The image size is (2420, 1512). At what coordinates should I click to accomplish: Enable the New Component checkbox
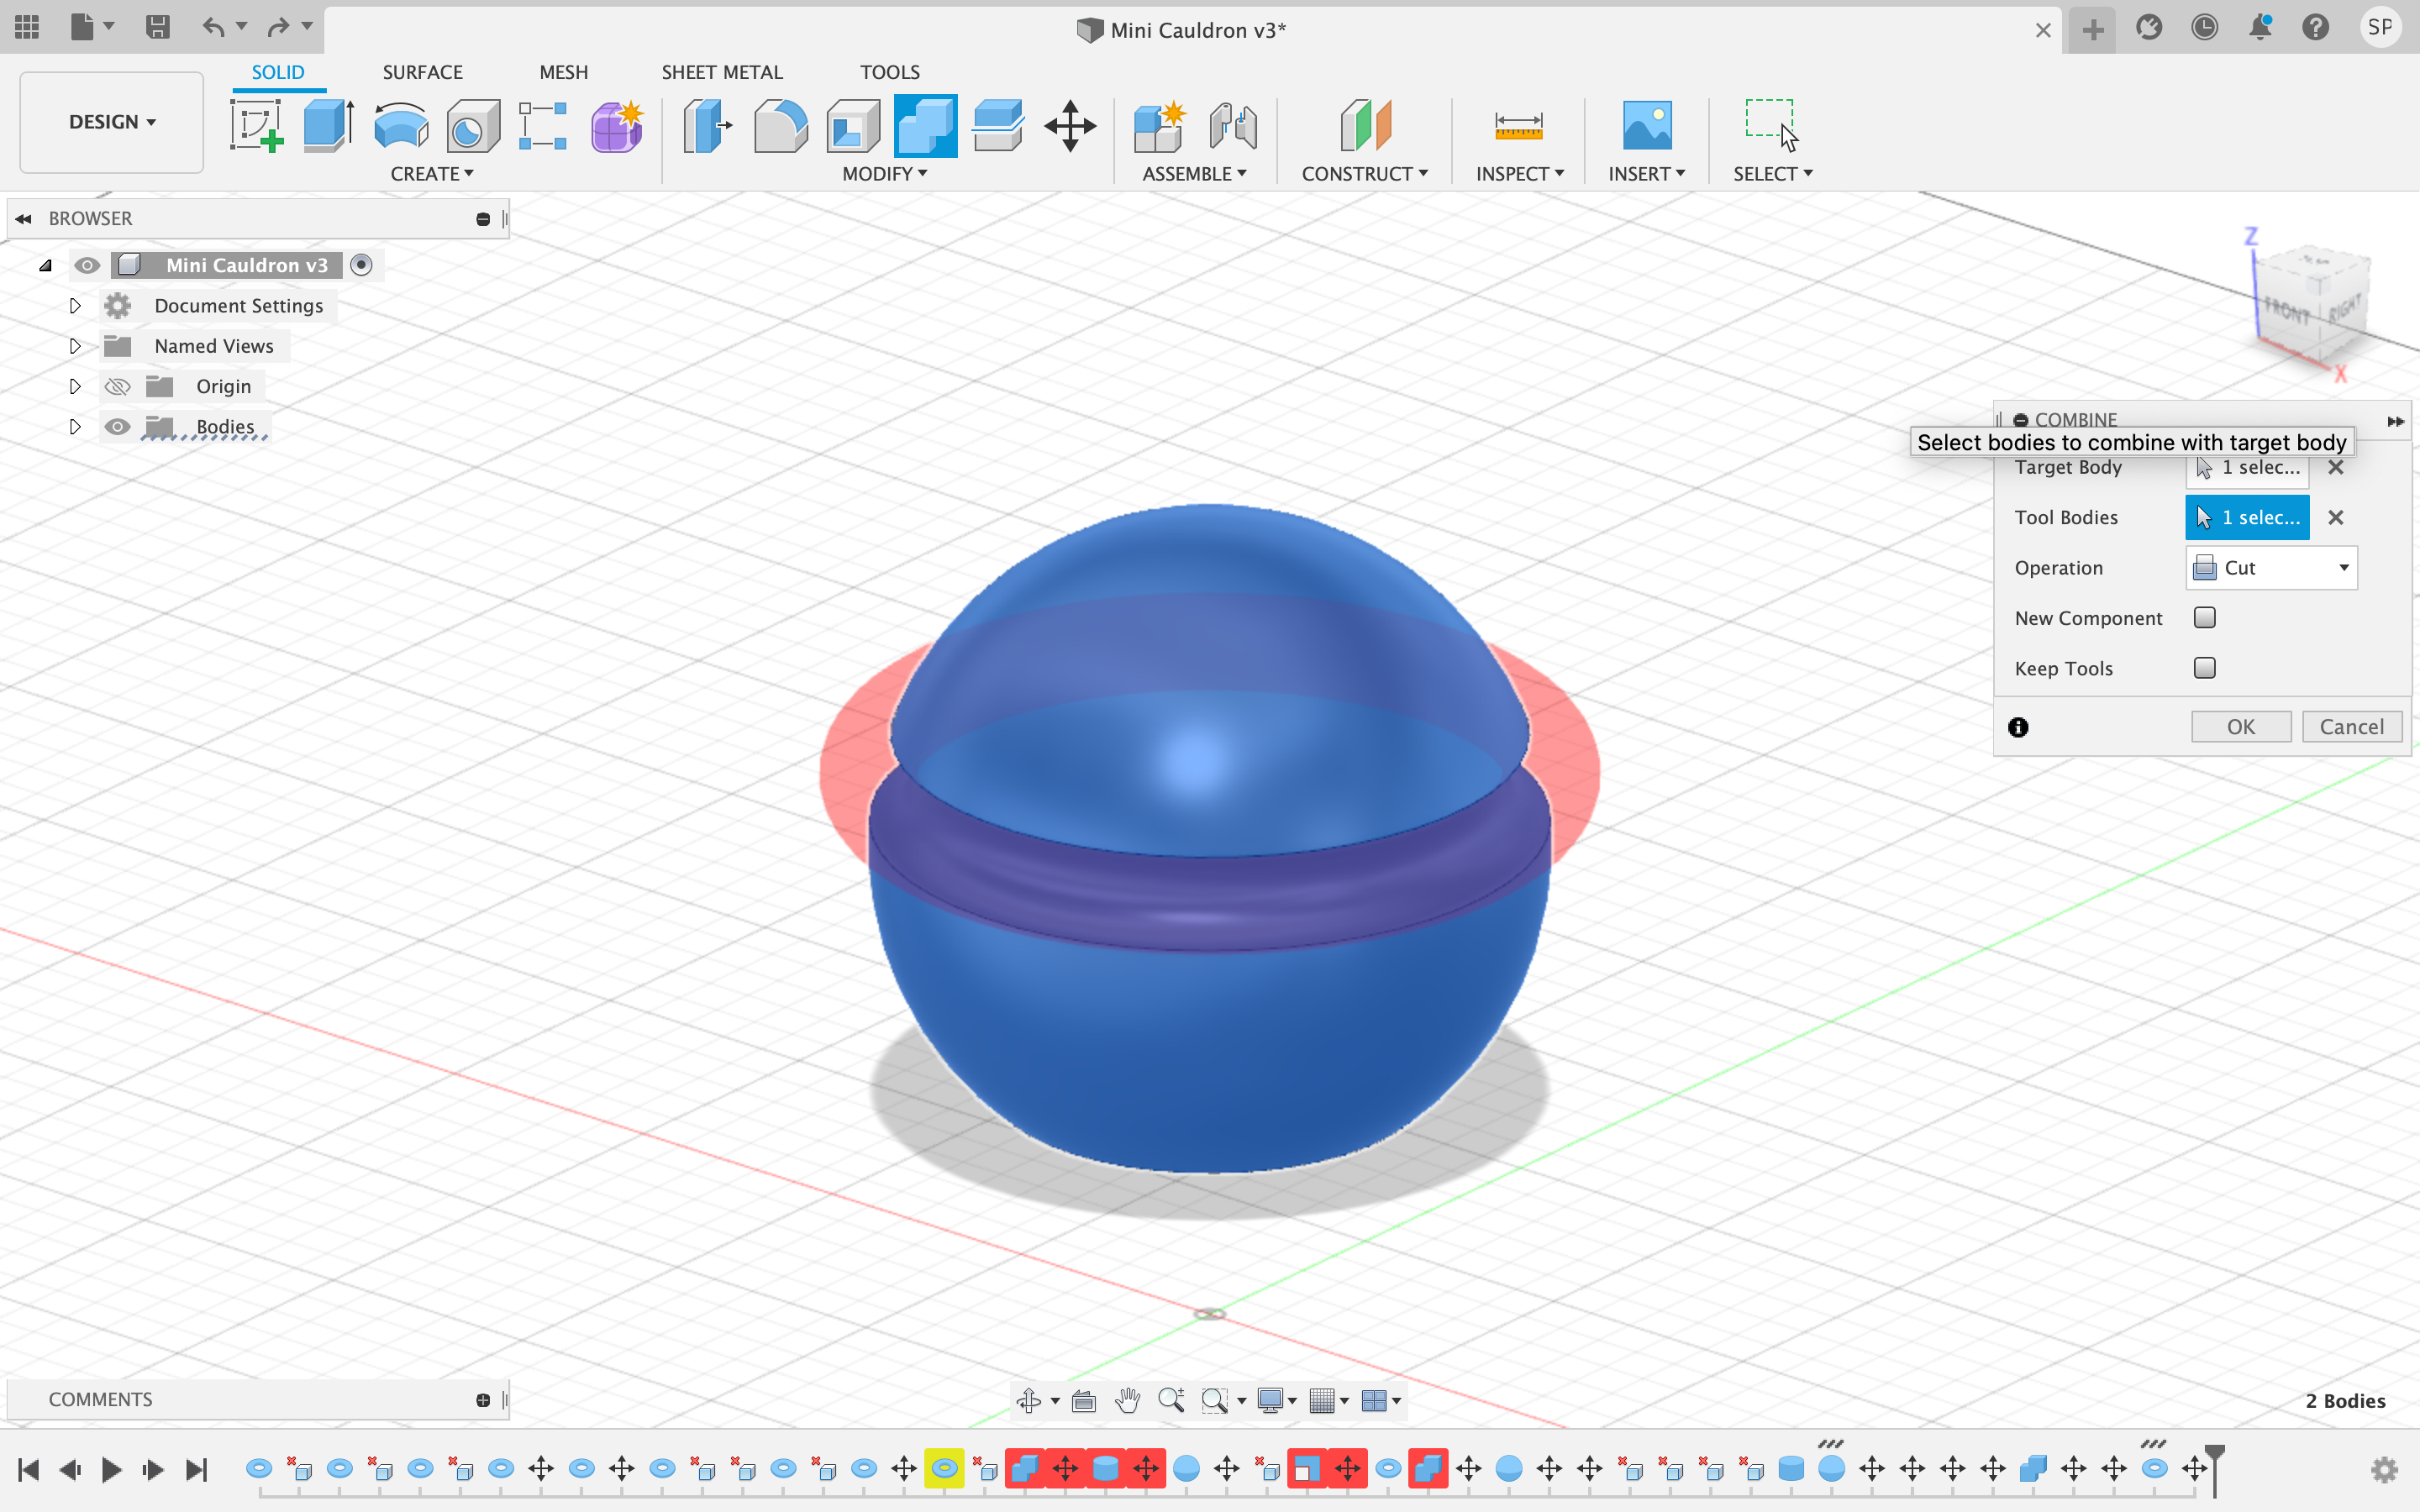(2205, 618)
